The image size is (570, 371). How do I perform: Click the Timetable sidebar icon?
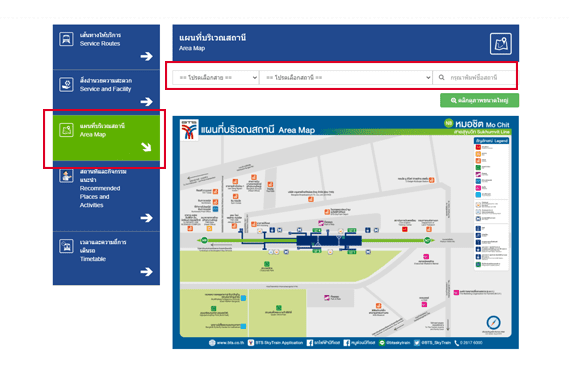pyautogui.click(x=66, y=246)
